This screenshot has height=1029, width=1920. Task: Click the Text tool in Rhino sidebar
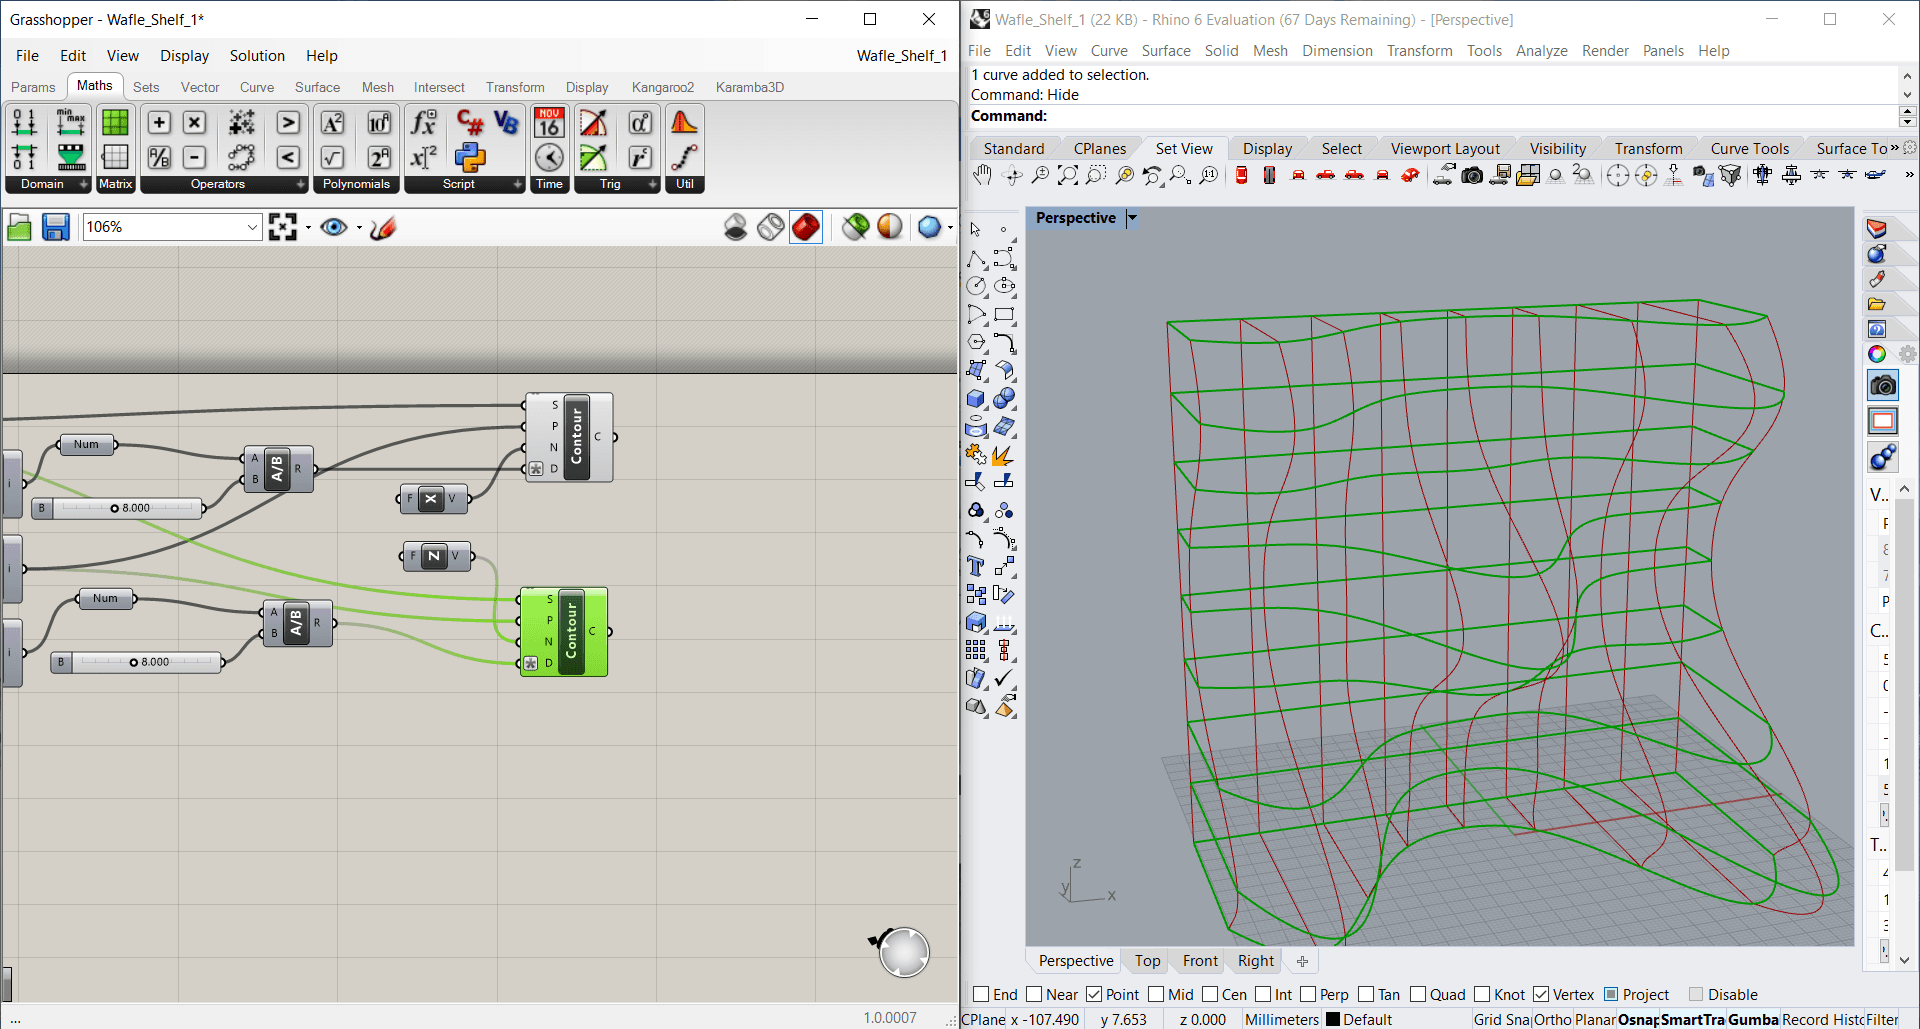[x=976, y=567]
